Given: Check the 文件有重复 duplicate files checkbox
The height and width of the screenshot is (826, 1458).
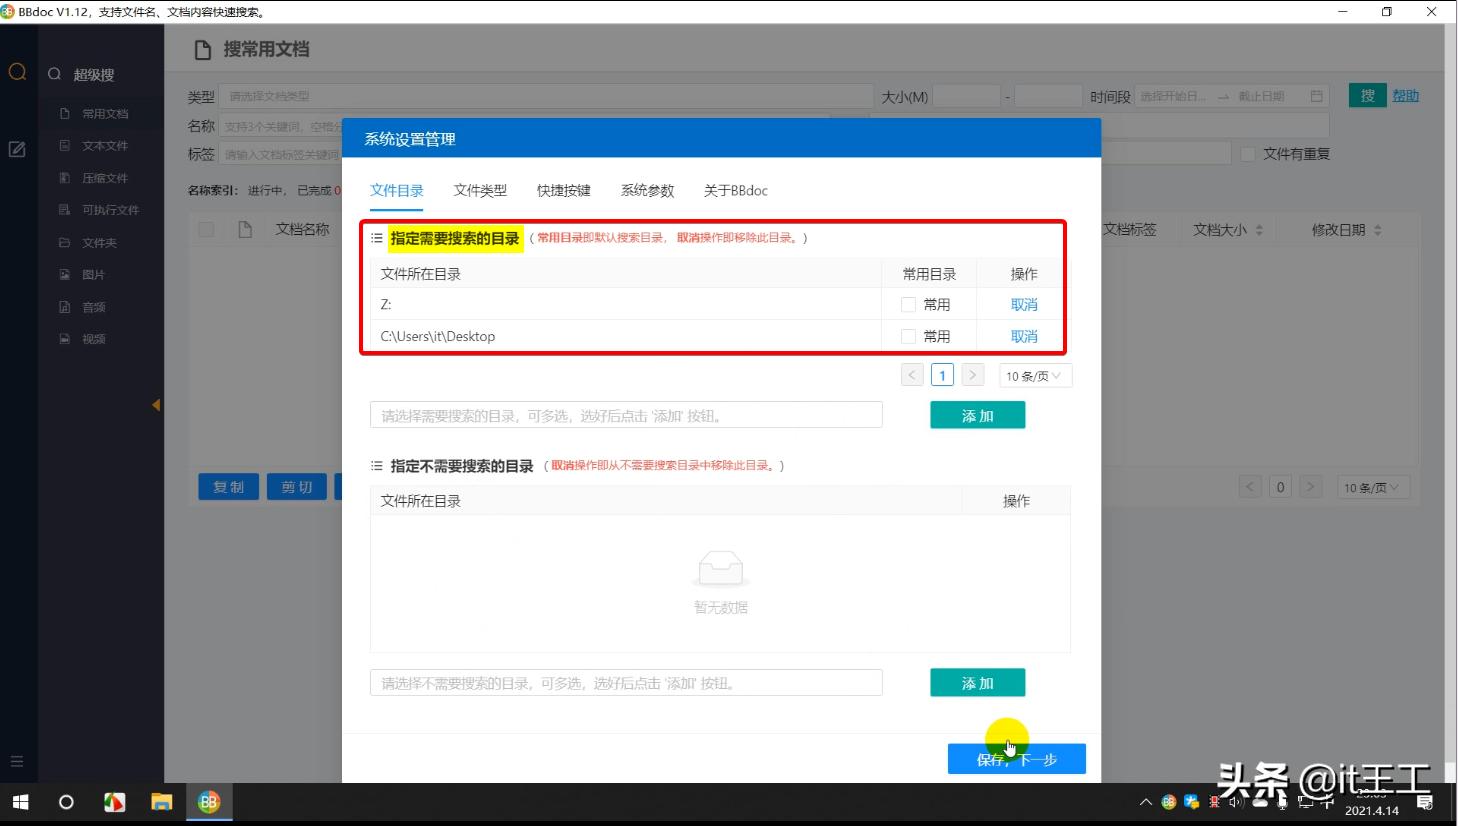Looking at the screenshot, I should (1247, 153).
